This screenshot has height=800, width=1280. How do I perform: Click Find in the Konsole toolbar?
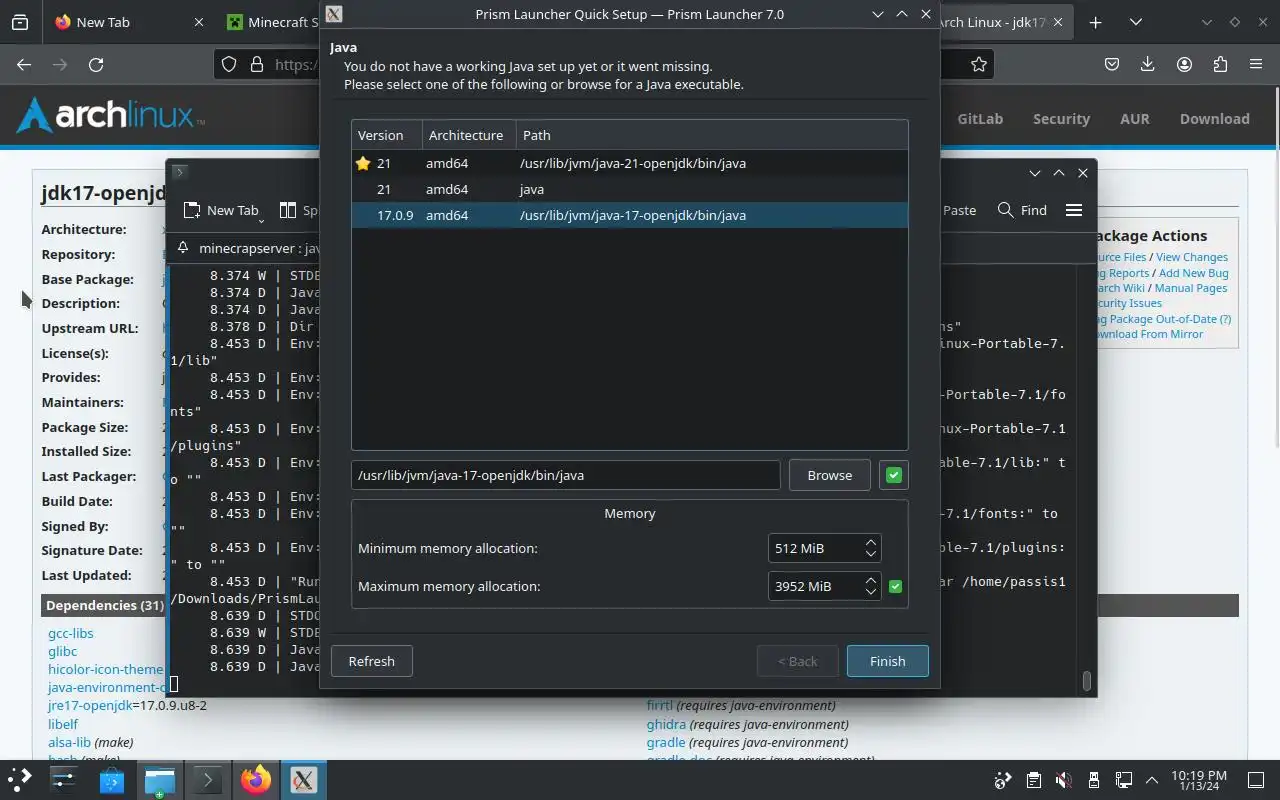tap(1022, 210)
